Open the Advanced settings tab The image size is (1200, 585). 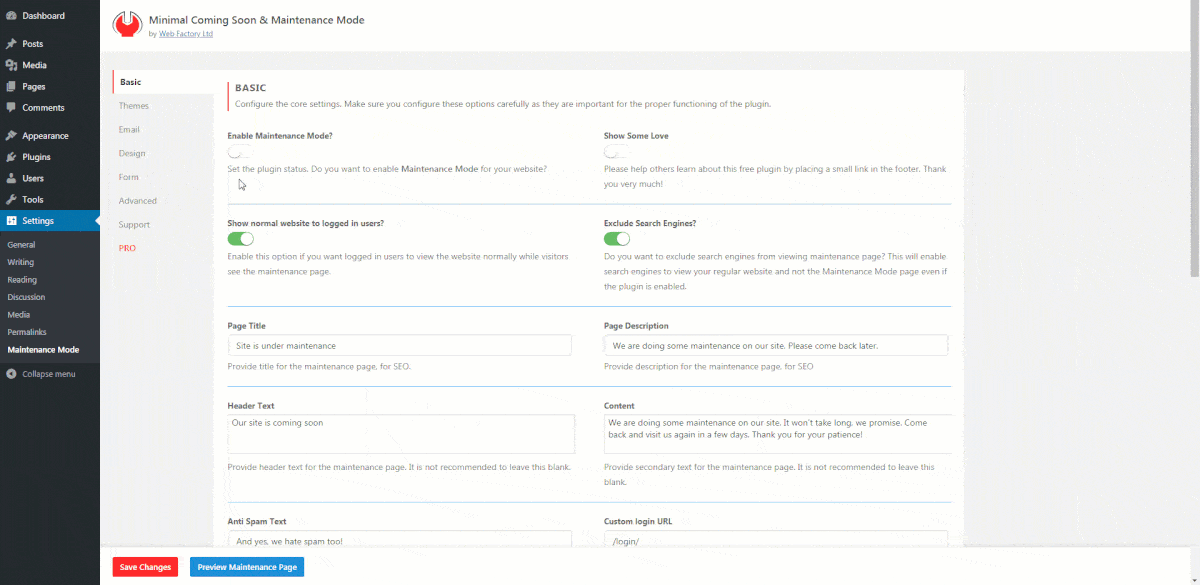(135, 200)
